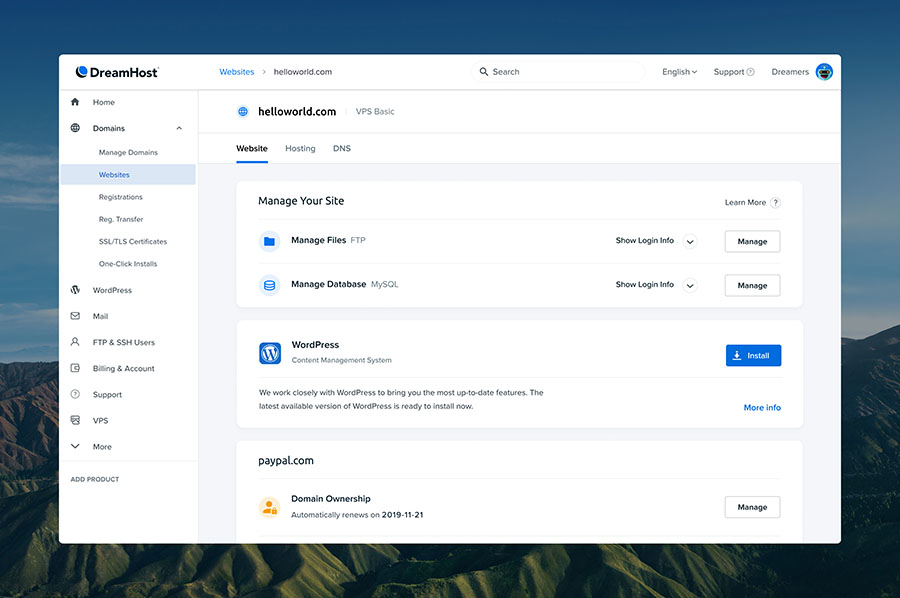900x598 pixels.
Task: Select the Mail icon in sidebar
Action: 74,315
